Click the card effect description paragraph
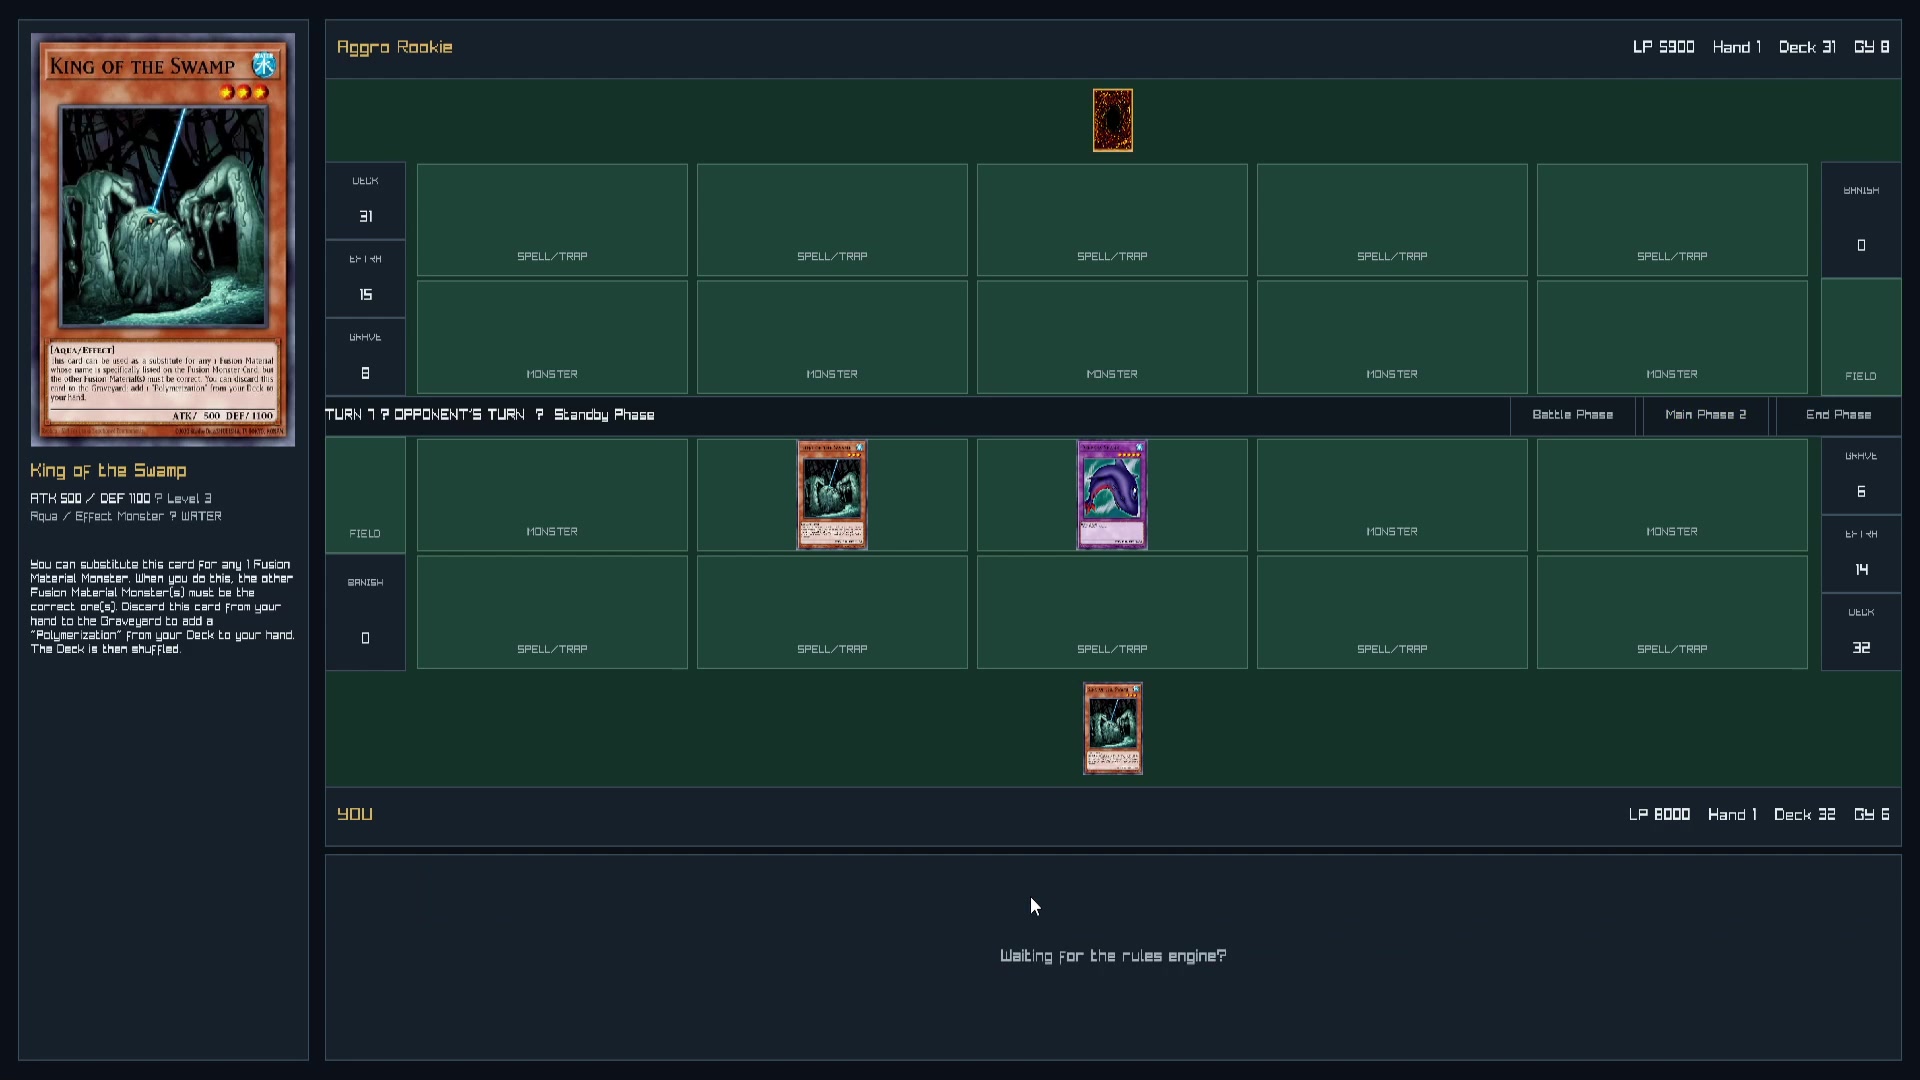This screenshot has width=1920, height=1080. pos(162,607)
